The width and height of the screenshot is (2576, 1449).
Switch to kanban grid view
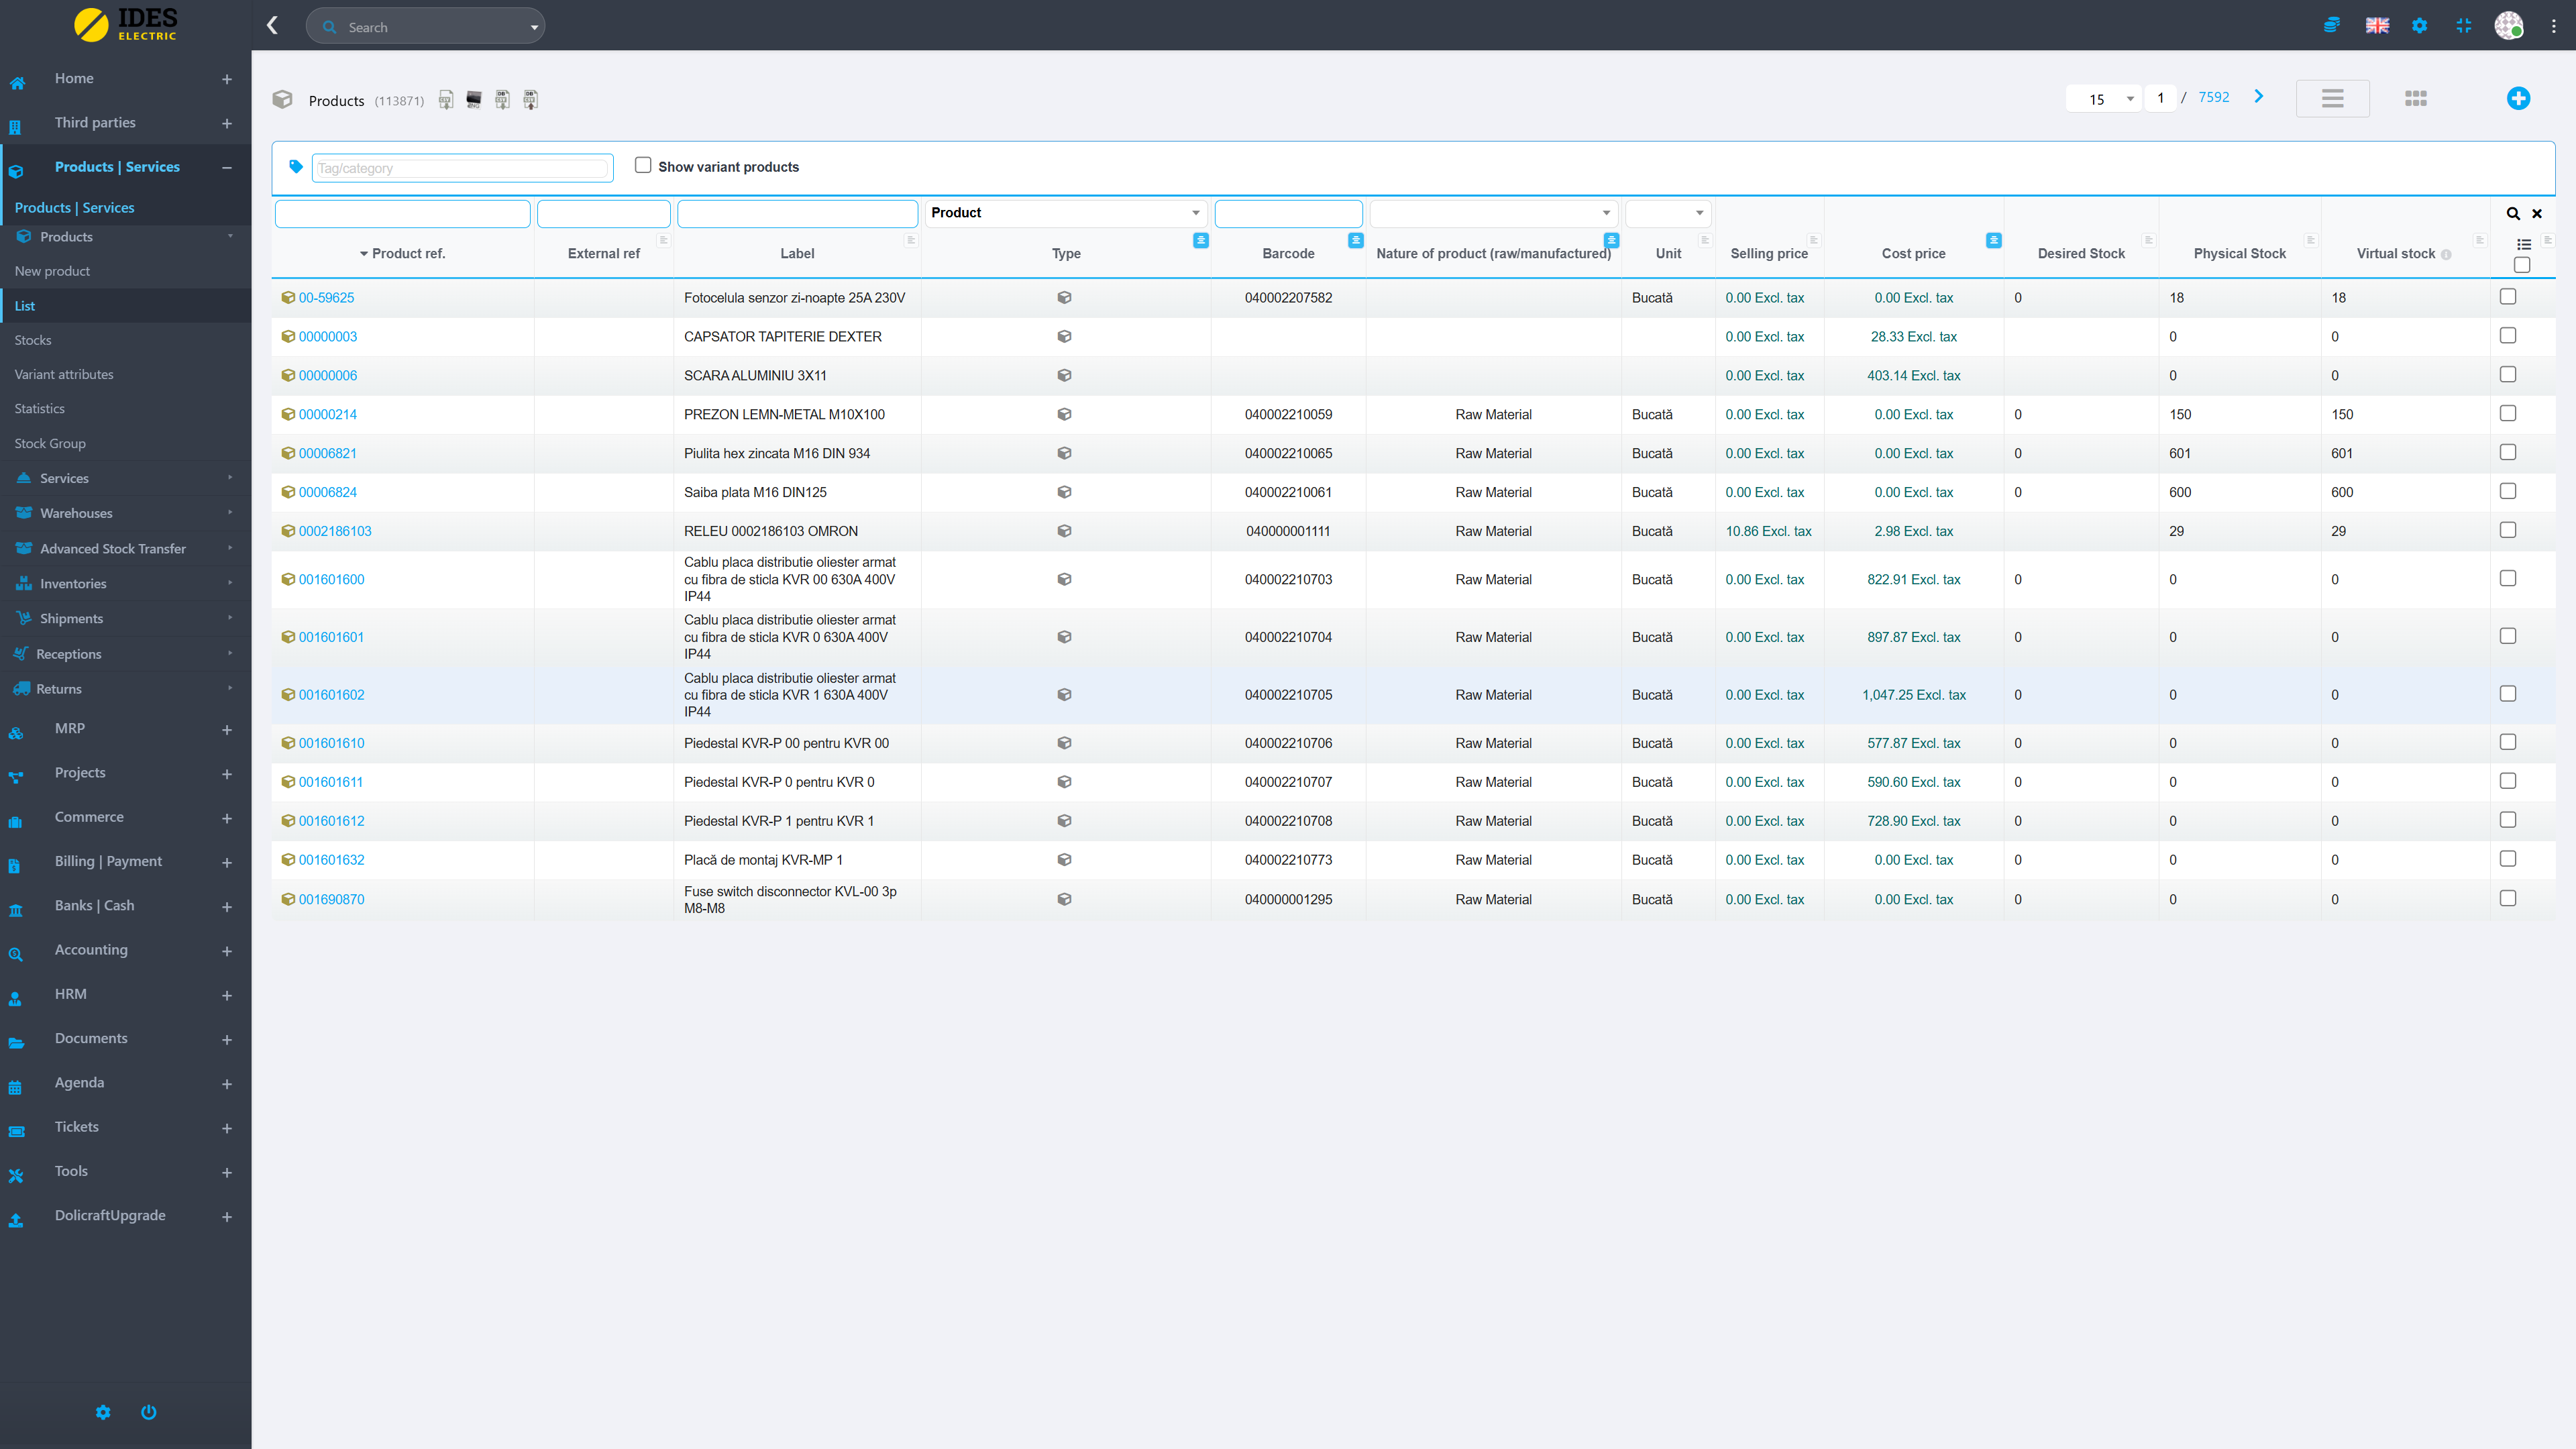2415,98
